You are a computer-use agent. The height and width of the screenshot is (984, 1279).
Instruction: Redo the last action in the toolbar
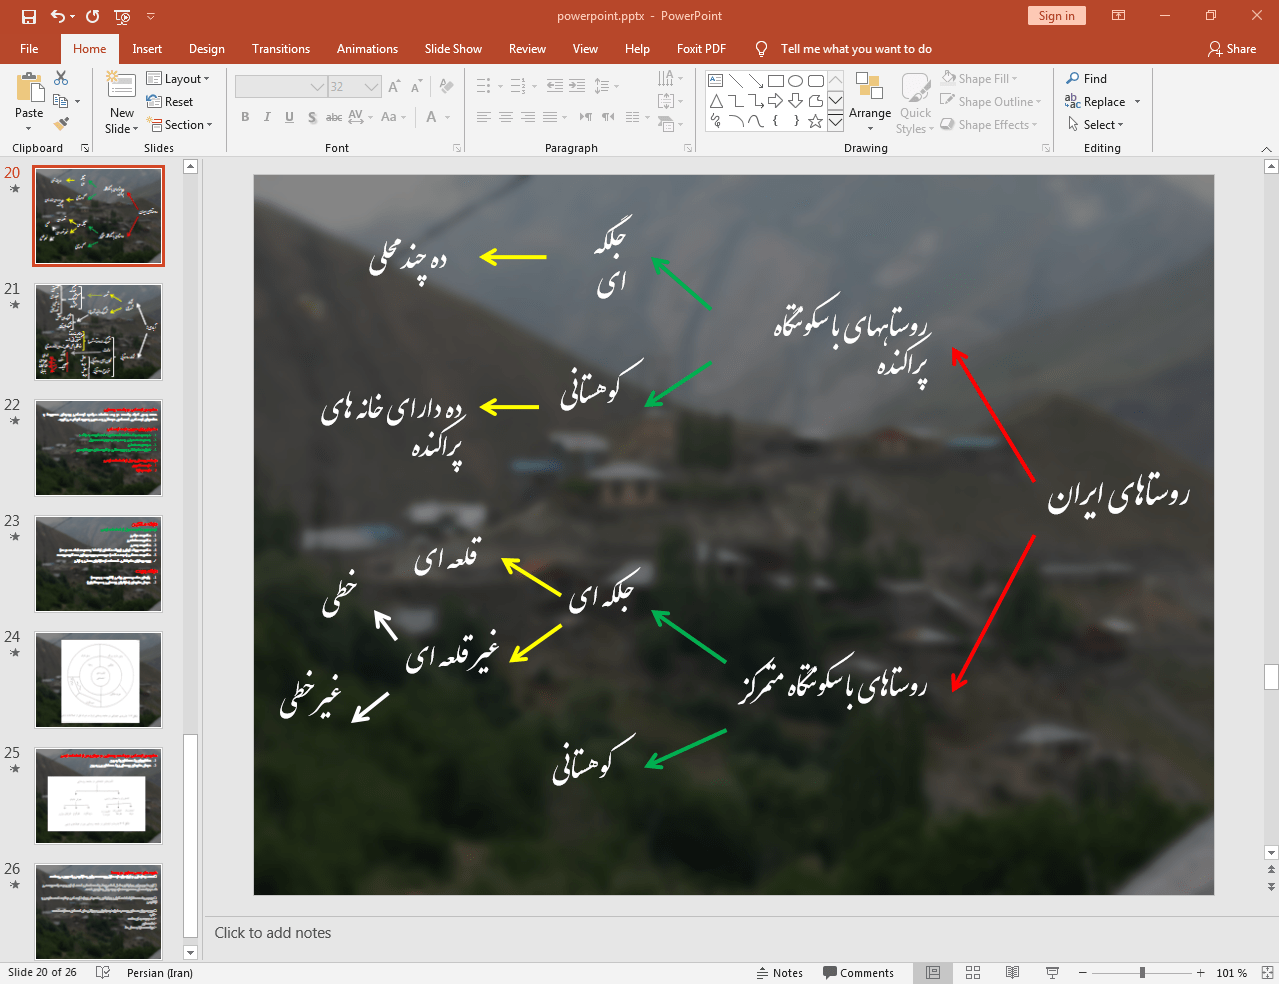pos(93,16)
